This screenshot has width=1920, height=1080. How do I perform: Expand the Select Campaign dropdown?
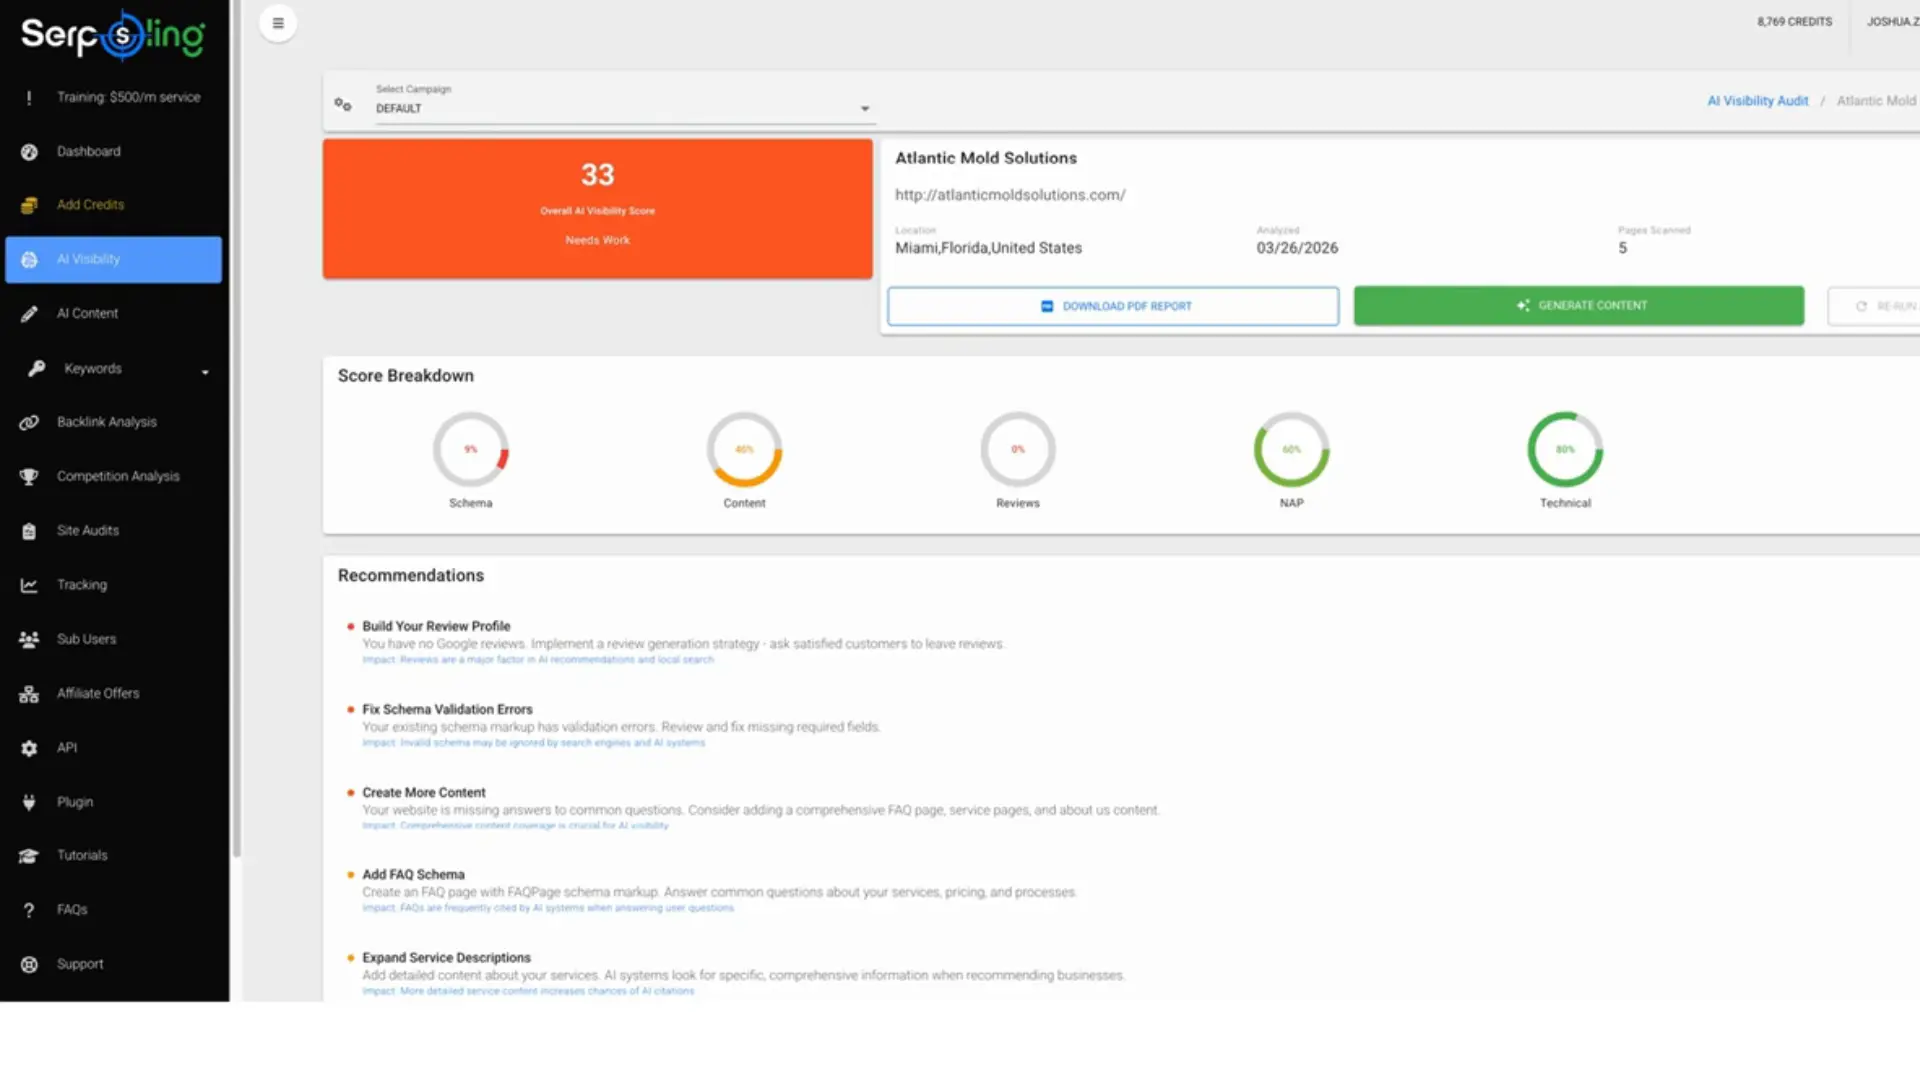point(864,107)
